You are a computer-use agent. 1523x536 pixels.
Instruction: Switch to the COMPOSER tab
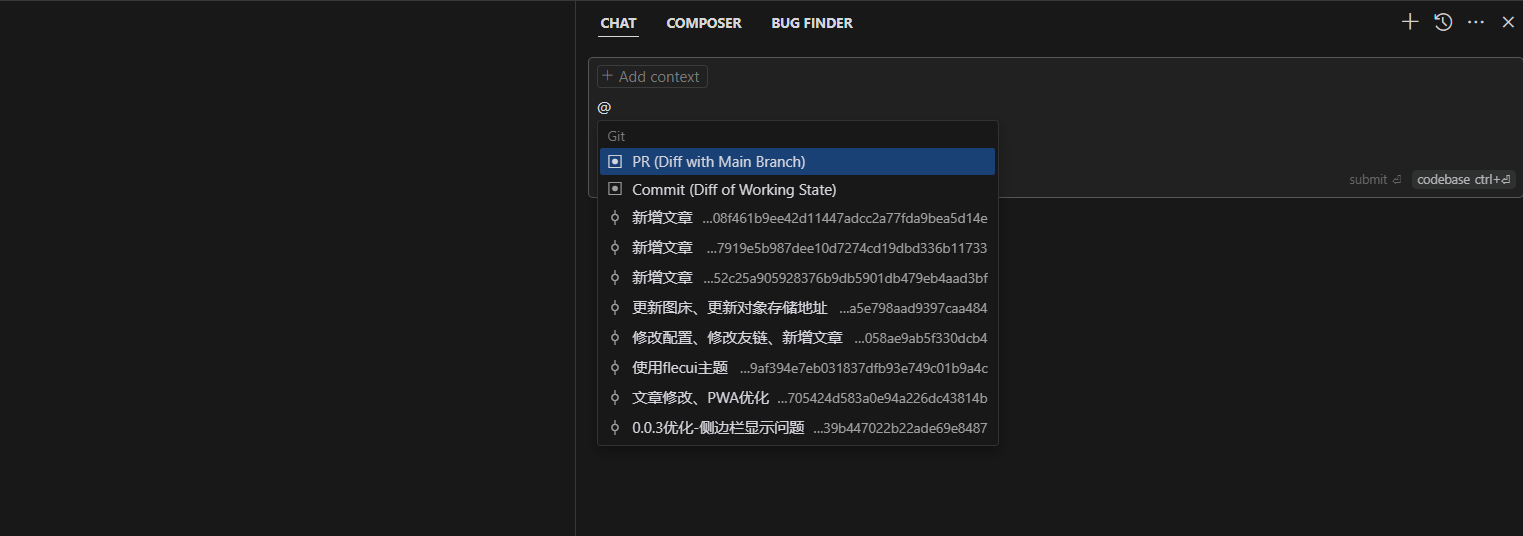[x=704, y=23]
